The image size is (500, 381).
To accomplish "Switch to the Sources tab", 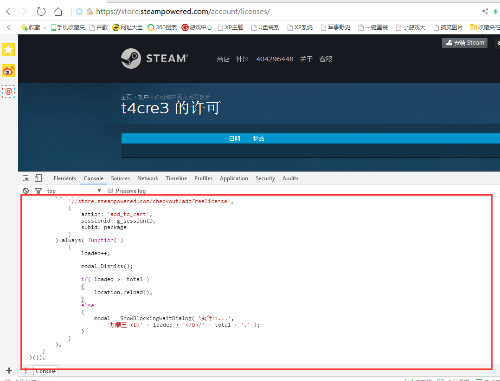I will point(120,178).
